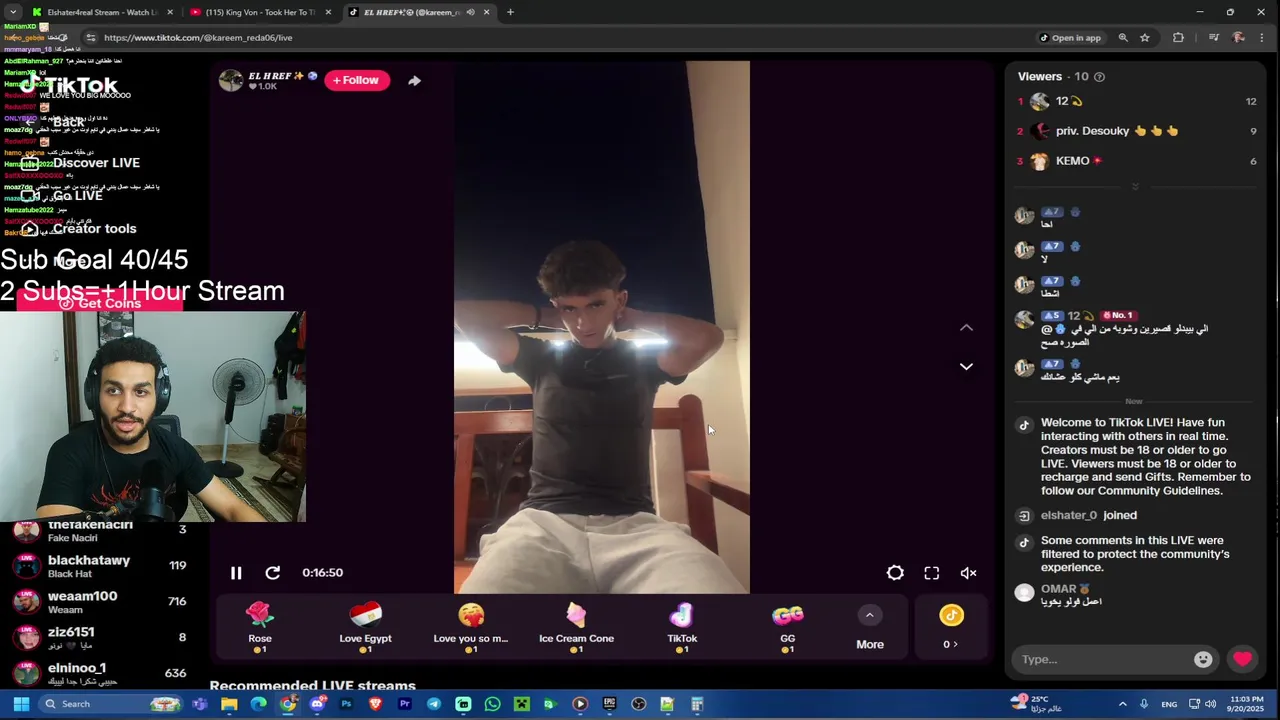Show hidden system tray icons chevron
Screen dimensions: 1280x720
[1122, 704]
